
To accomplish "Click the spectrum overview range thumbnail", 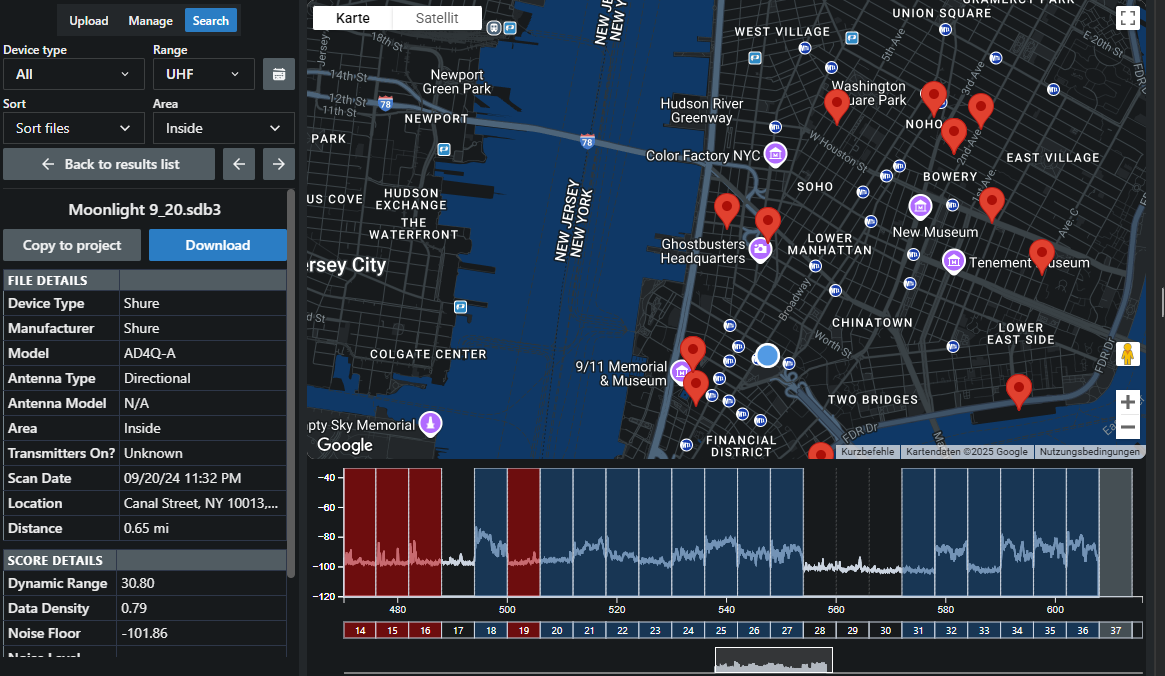I will (773, 661).
